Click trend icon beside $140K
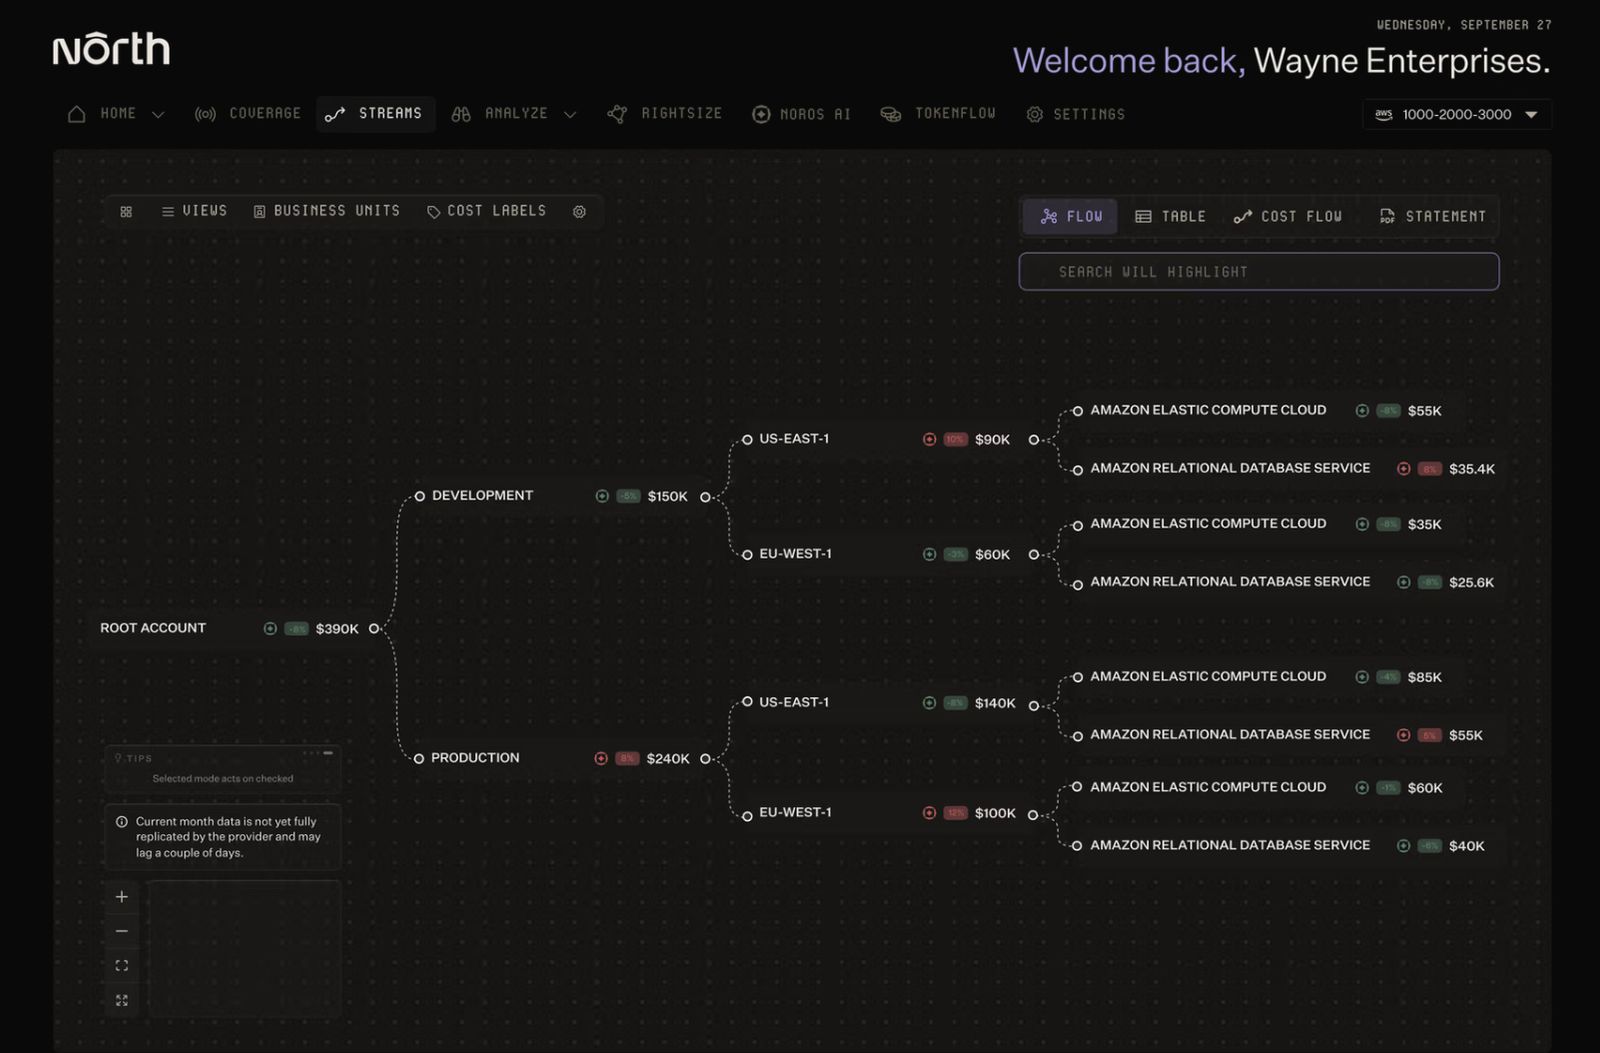This screenshot has width=1600, height=1053. click(929, 703)
